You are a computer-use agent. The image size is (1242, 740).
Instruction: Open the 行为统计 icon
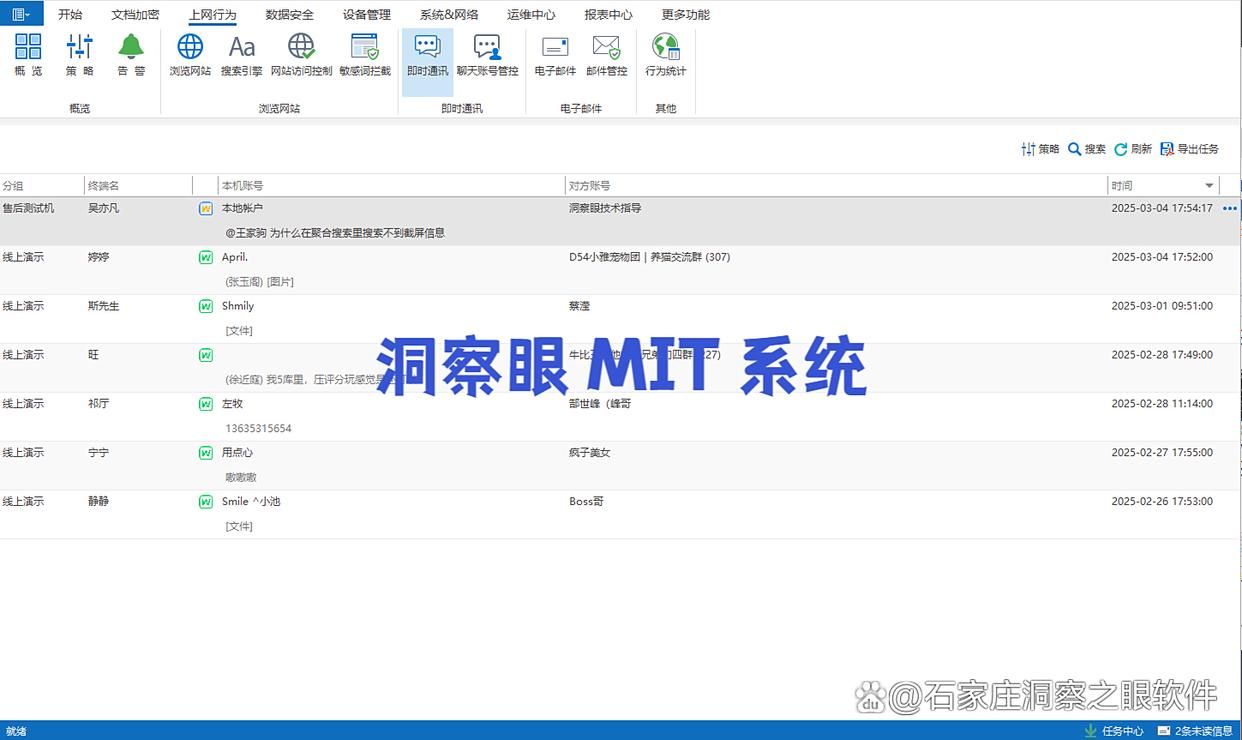(666, 55)
